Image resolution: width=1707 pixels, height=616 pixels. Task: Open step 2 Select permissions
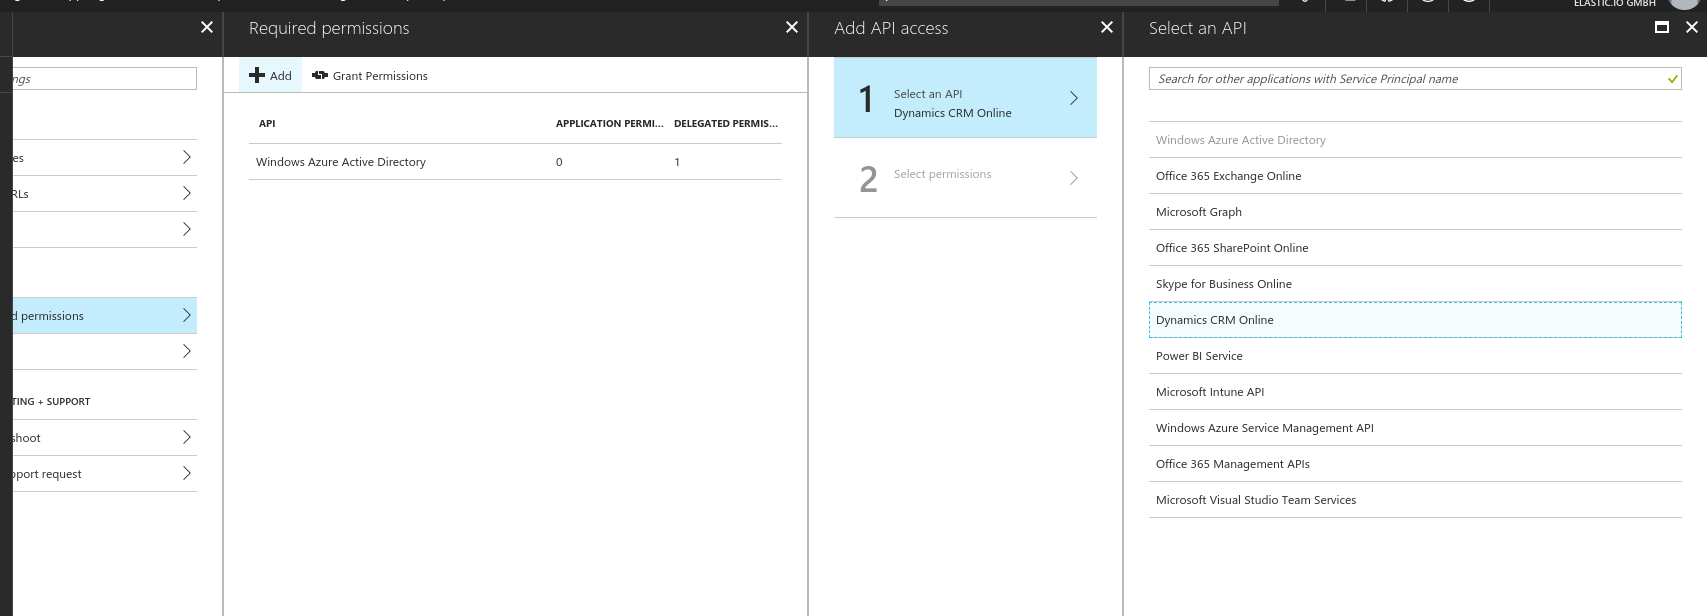tap(965, 178)
